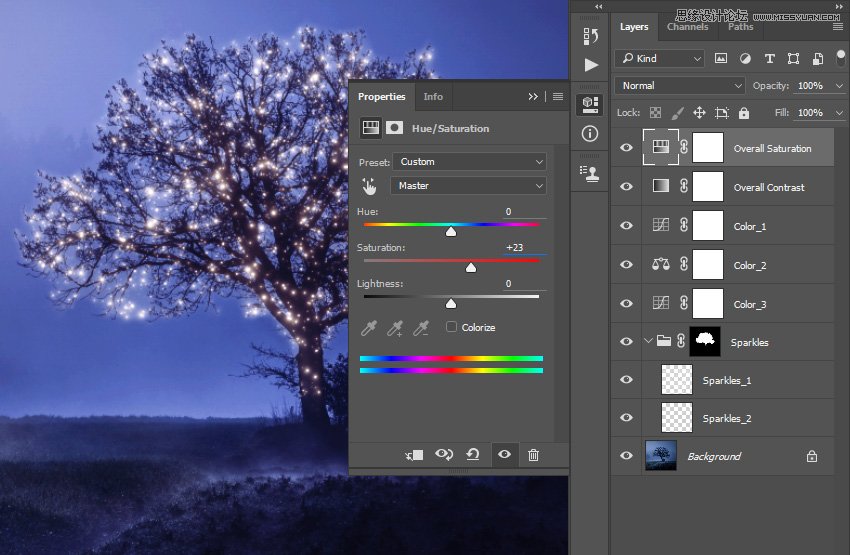Select the Color_2 layer
The height and width of the screenshot is (555, 850).
[750, 265]
